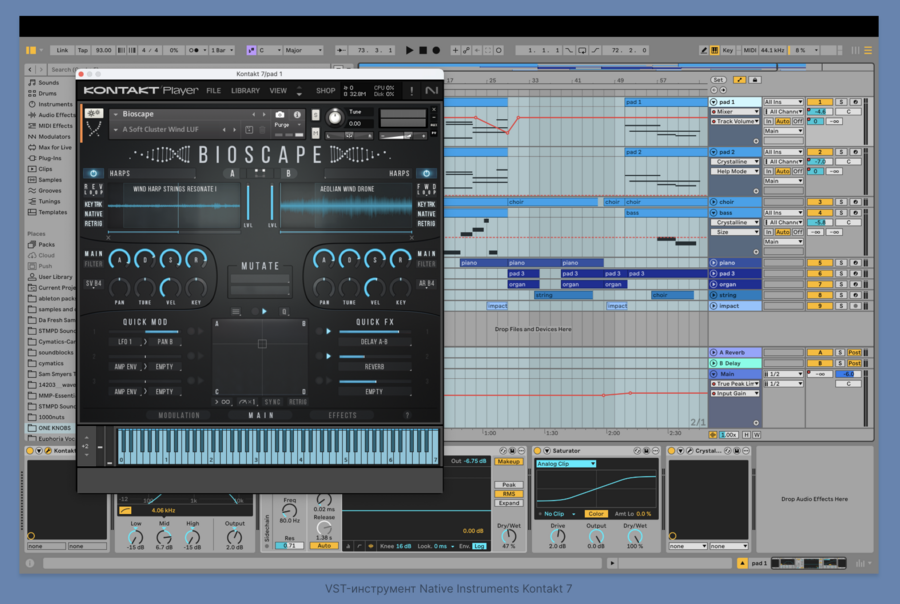Viewport: 900px width, 604px height.
Task: Toggle the left HARPS layer power button
Action: 92,173
